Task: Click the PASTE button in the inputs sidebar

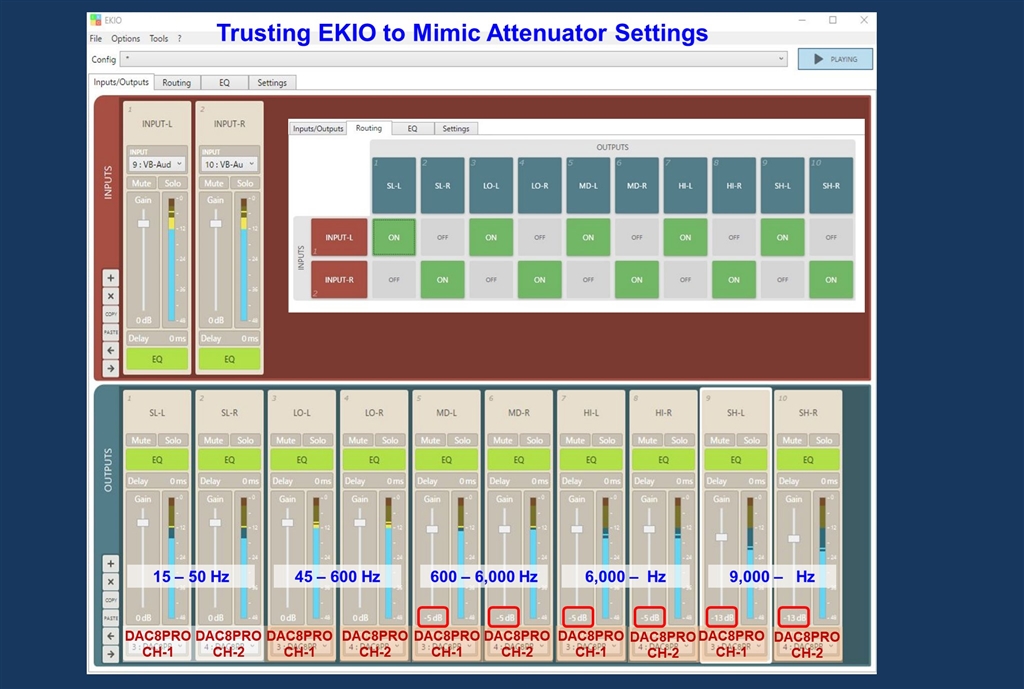Action: (110, 332)
